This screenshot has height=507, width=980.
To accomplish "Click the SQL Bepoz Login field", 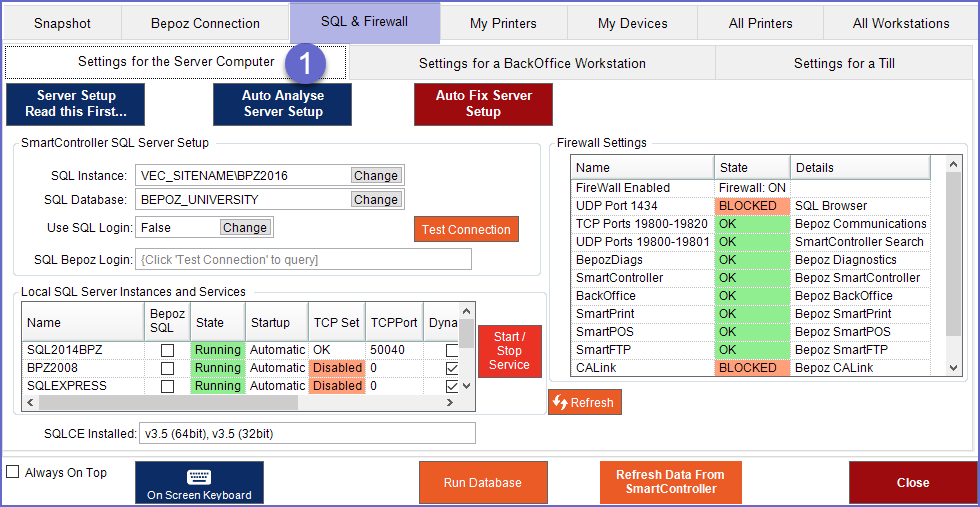I will [x=303, y=260].
